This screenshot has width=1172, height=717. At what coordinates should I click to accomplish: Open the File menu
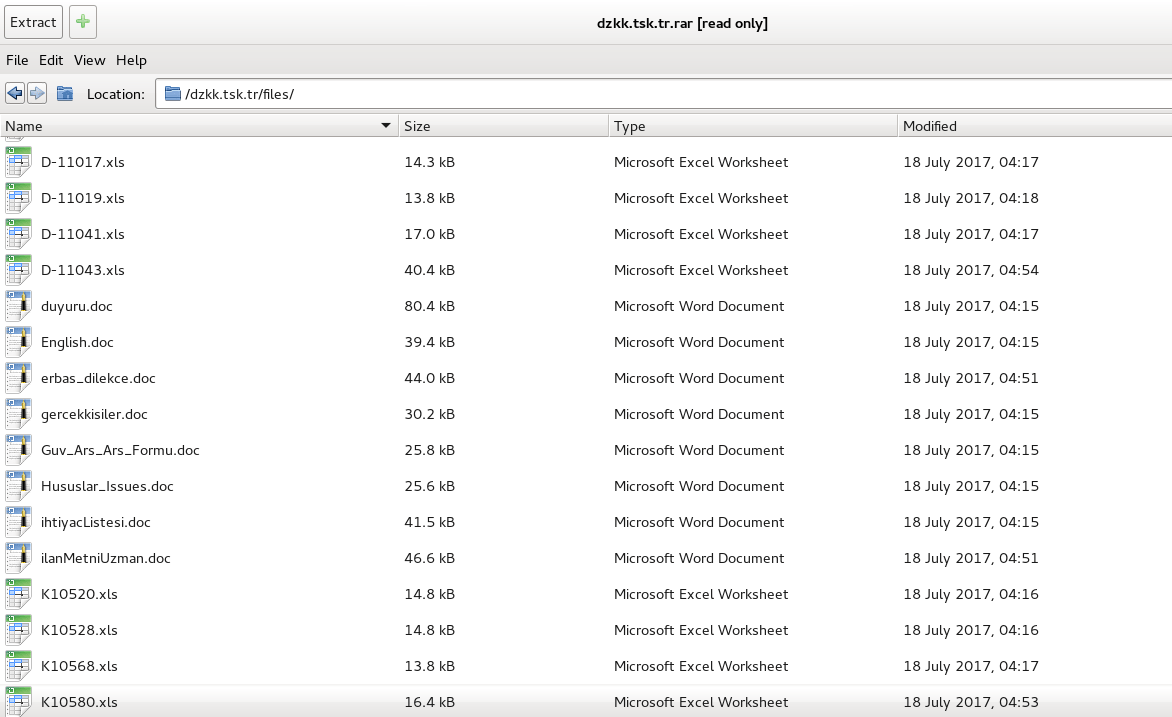pyautogui.click(x=17, y=60)
